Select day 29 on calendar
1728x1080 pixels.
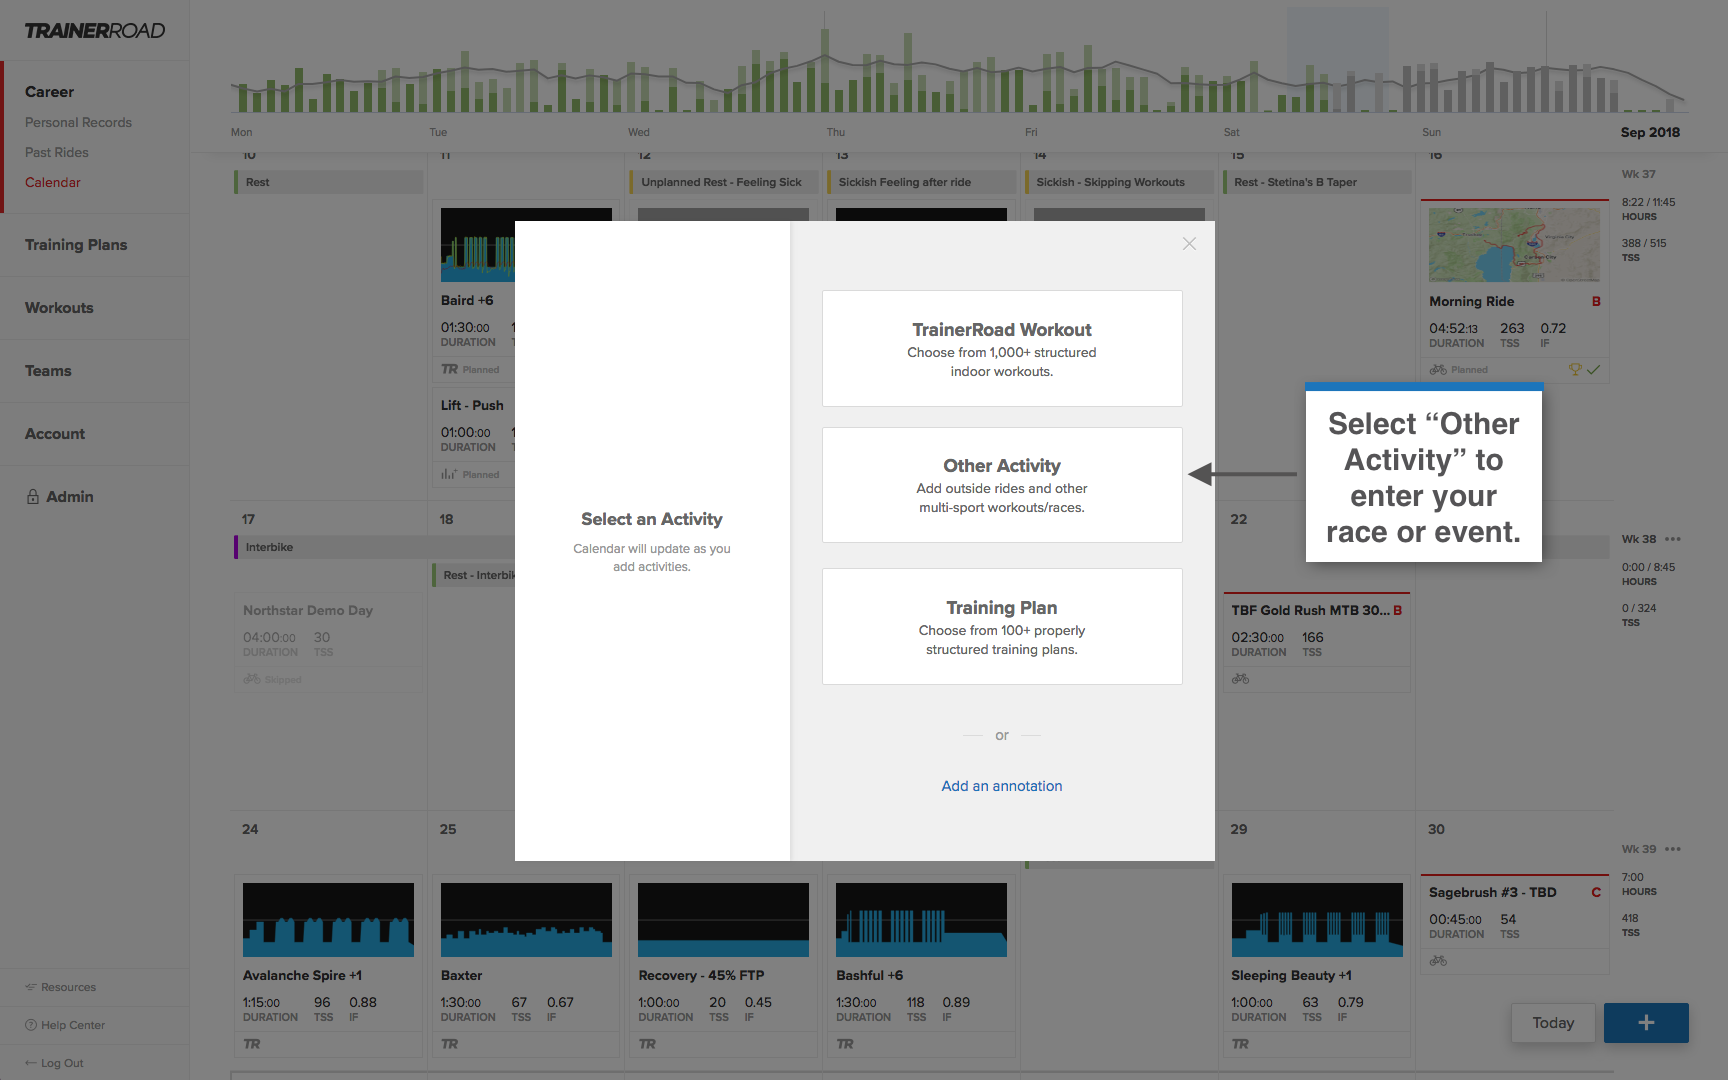[x=1239, y=829]
